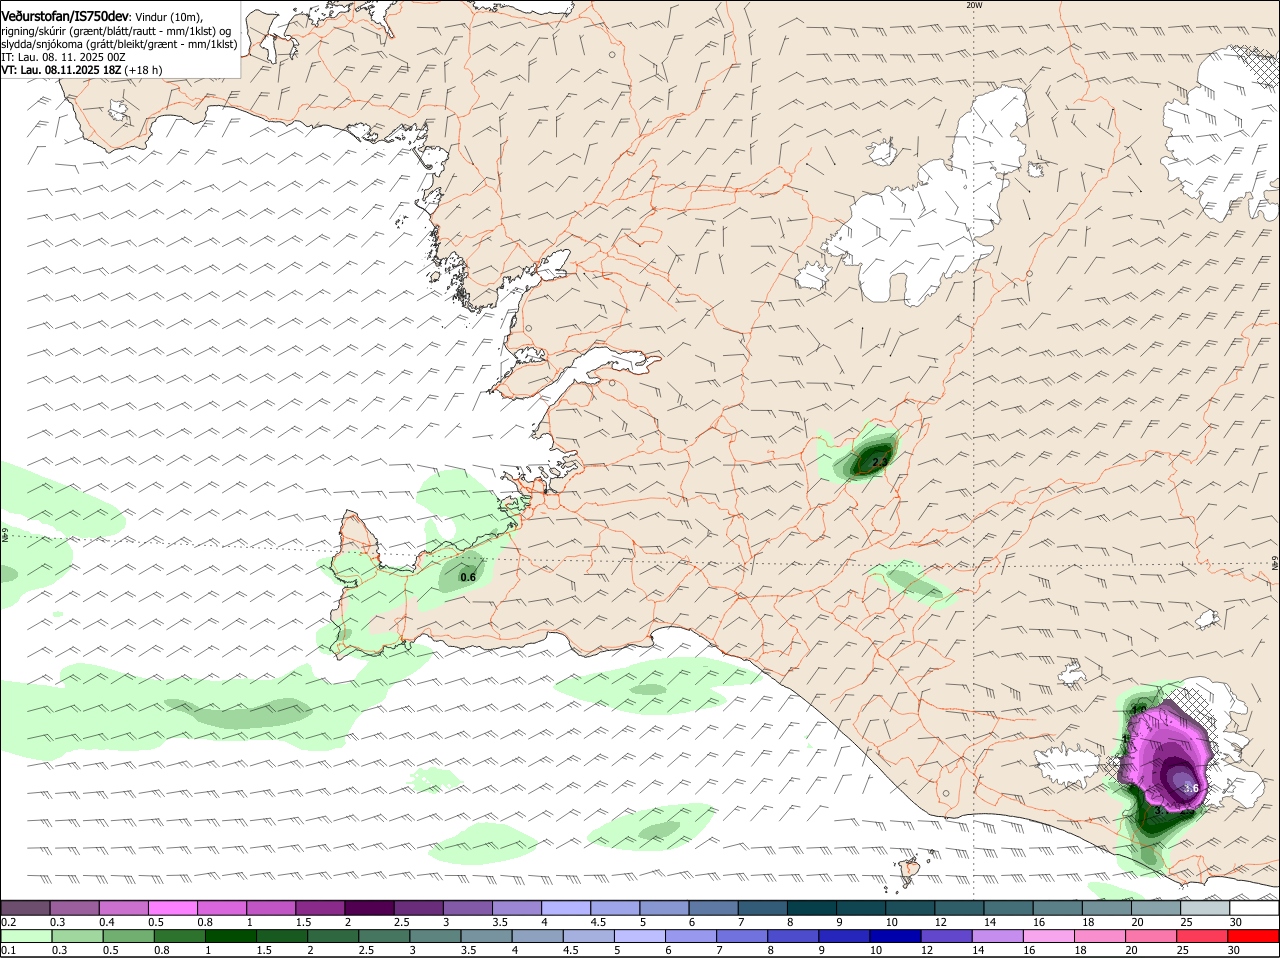The width and height of the screenshot is (1280, 958).
Task: Pick the light grey 25 swatch in upper legend row
Action: pyautogui.click(x=1206, y=907)
